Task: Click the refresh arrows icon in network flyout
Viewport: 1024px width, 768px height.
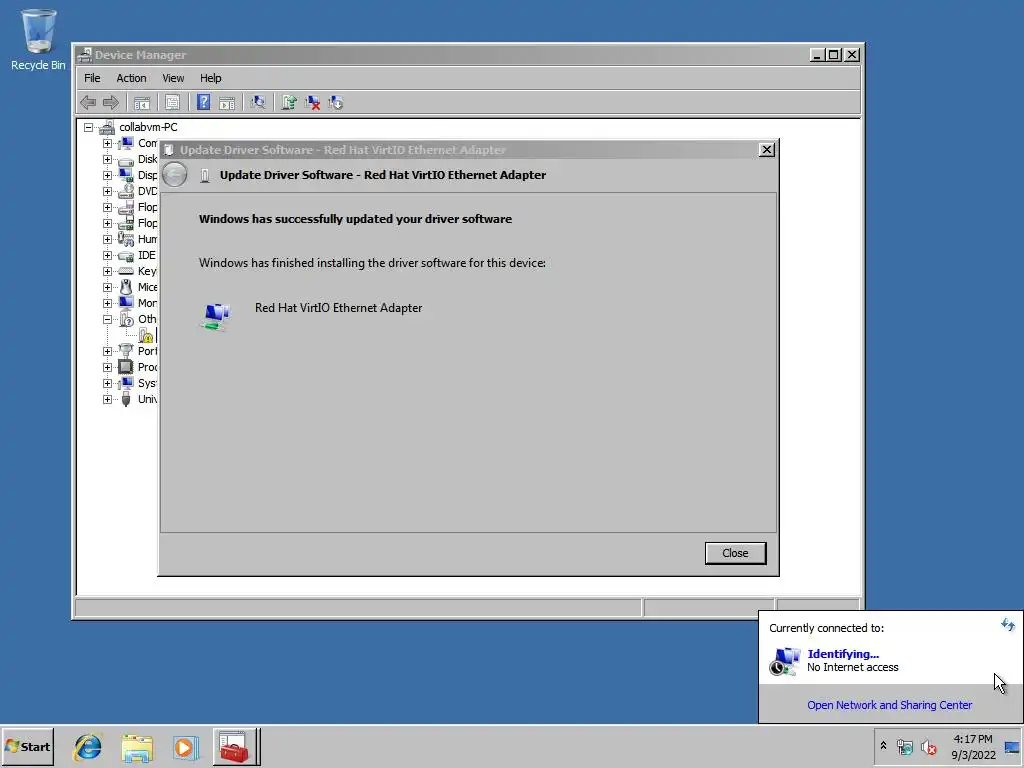Action: (x=1008, y=625)
